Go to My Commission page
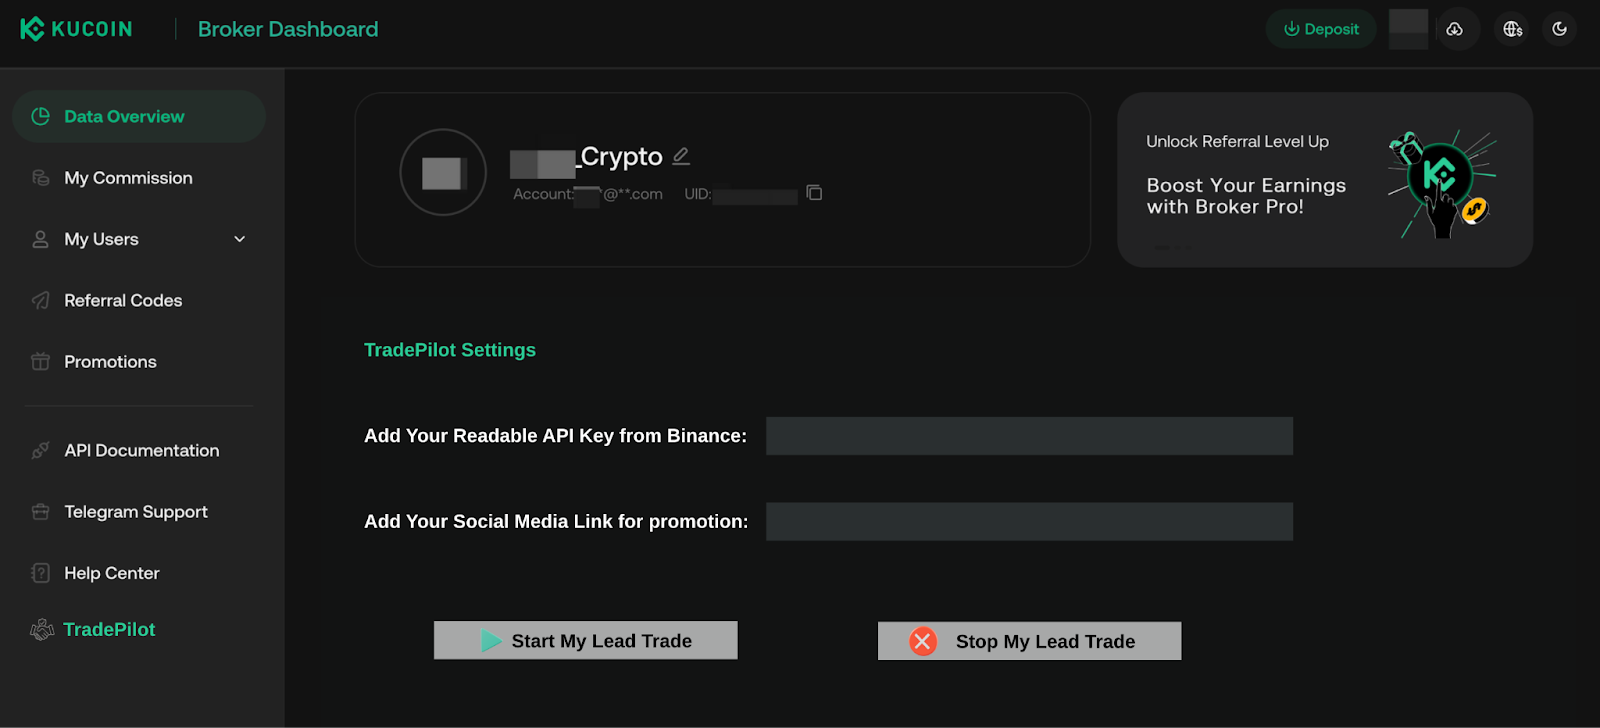The width and height of the screenshot is (1600, 728). [128, 178]
